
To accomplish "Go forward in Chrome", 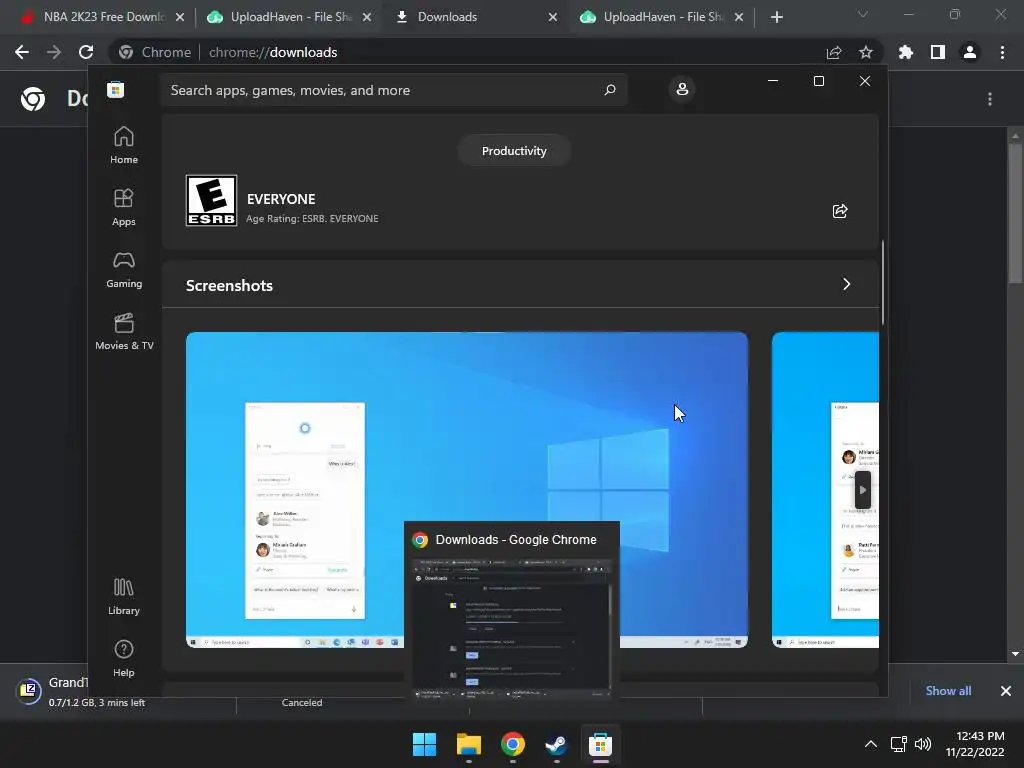I will click(x=54, y=52).
